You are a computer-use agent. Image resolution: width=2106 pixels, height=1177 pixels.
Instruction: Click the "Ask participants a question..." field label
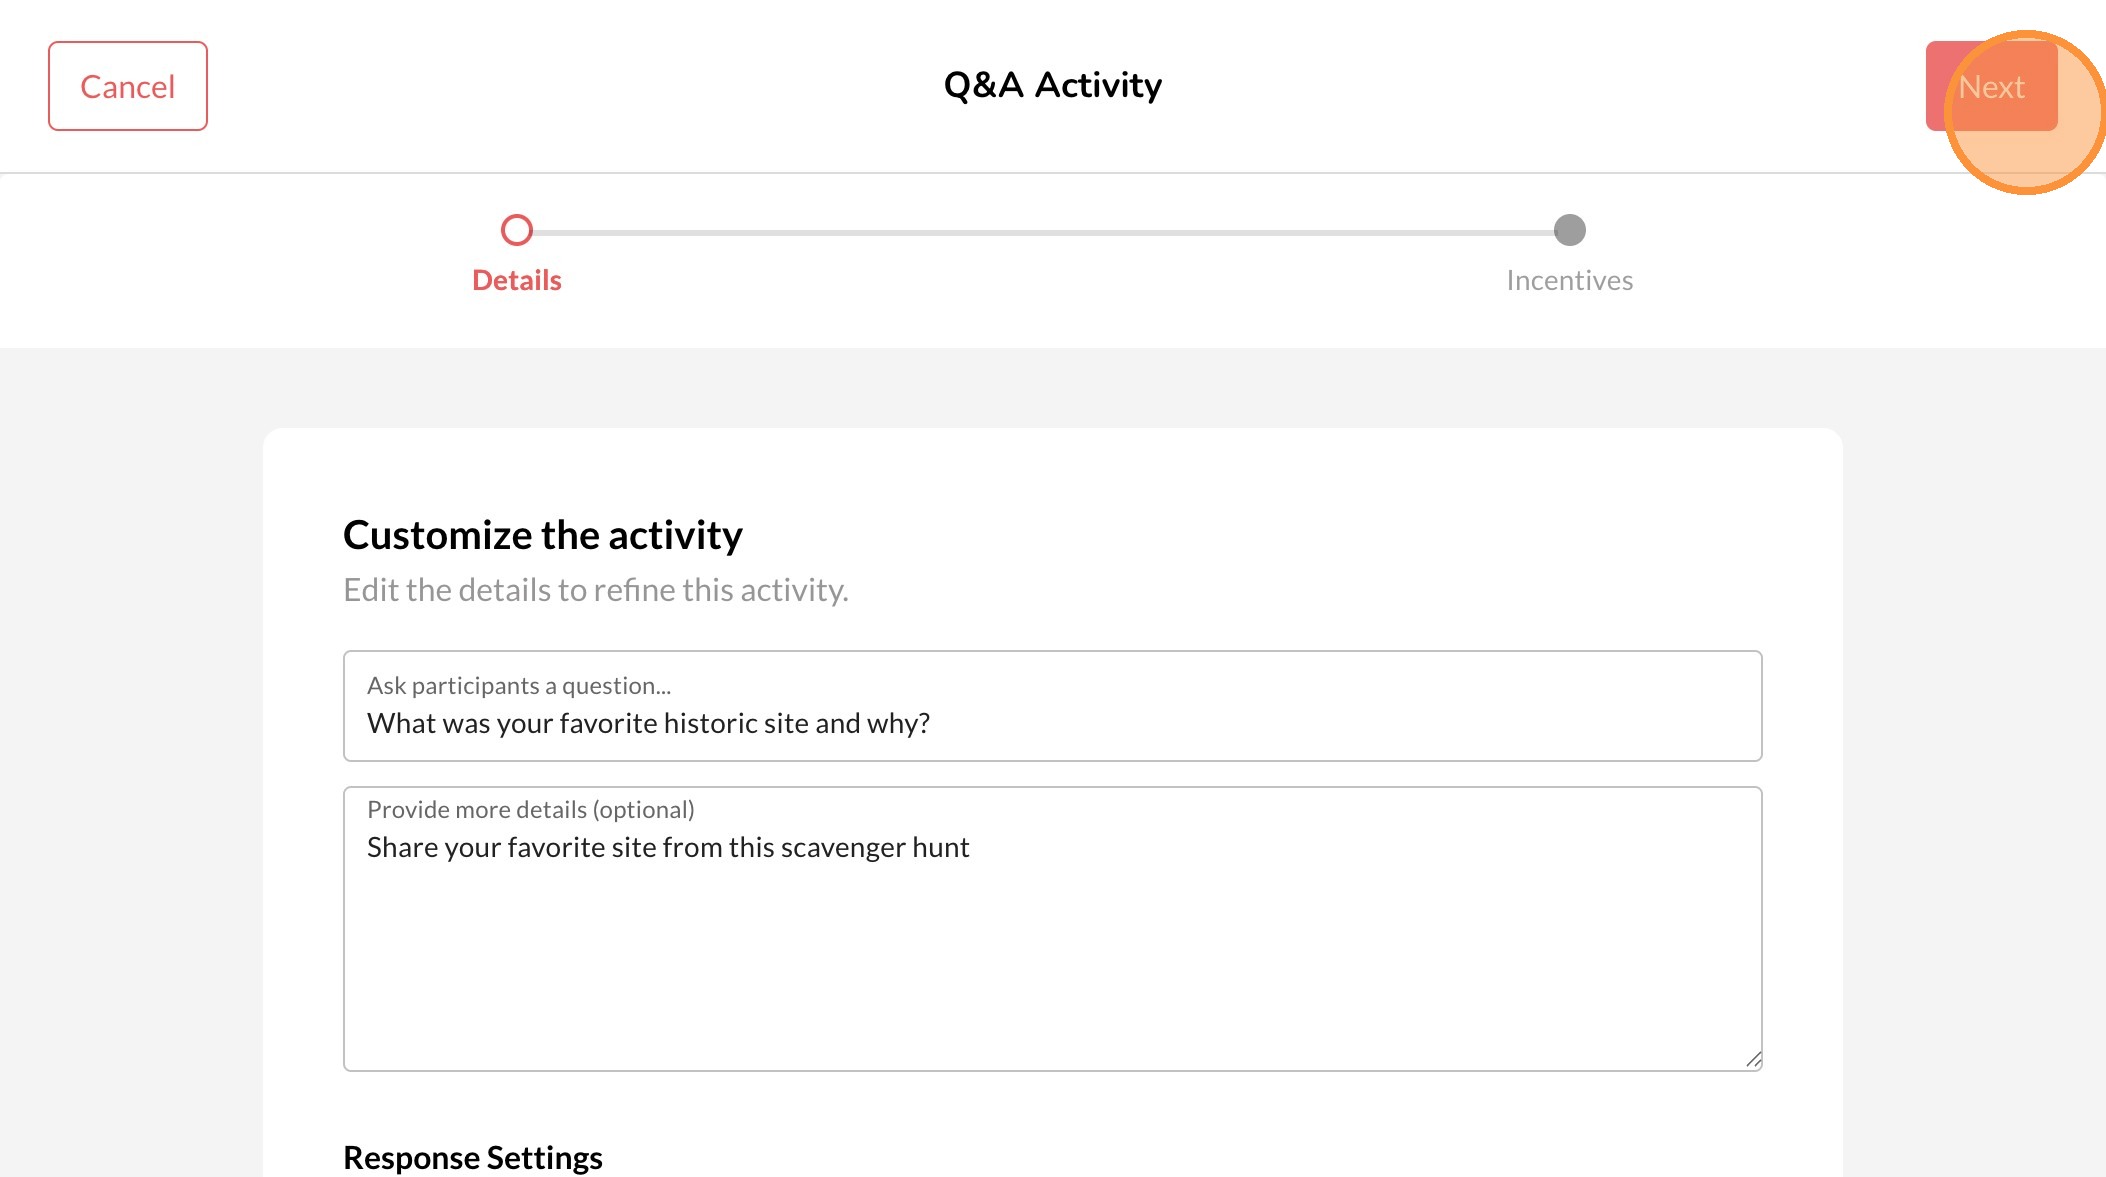point(518,686)
